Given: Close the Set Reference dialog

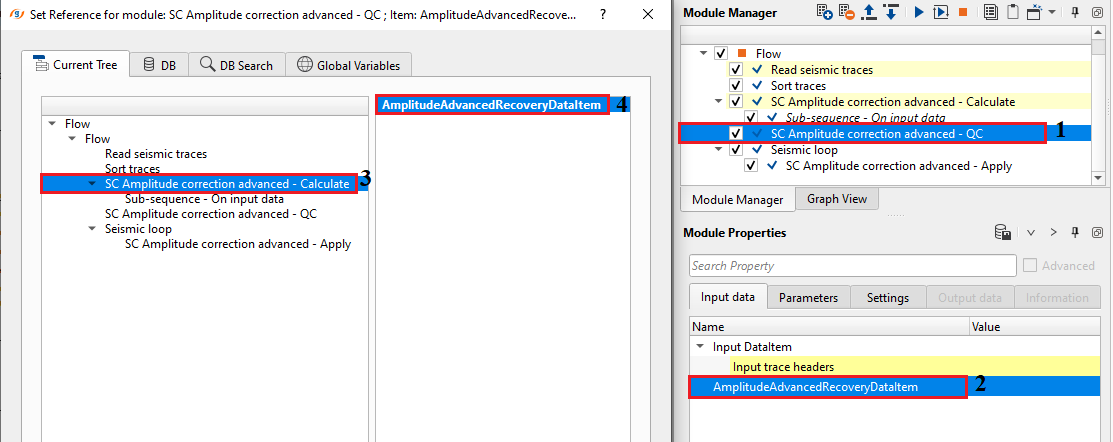Looking at the screenshot, I should [x=648, y=13].
